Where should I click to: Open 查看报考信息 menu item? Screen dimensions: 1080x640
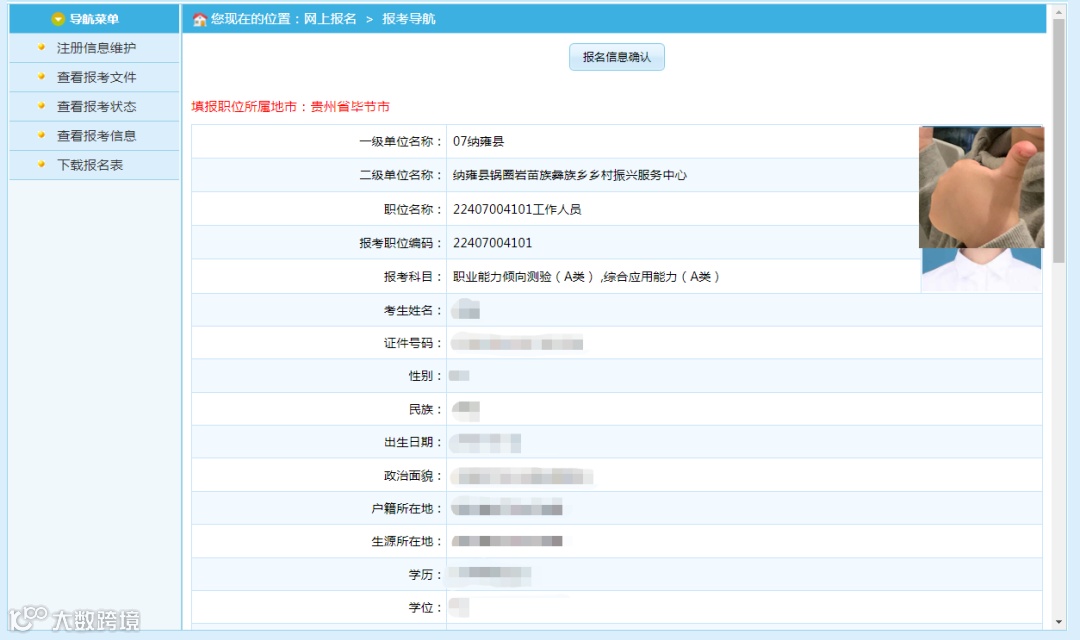point(96,136)
